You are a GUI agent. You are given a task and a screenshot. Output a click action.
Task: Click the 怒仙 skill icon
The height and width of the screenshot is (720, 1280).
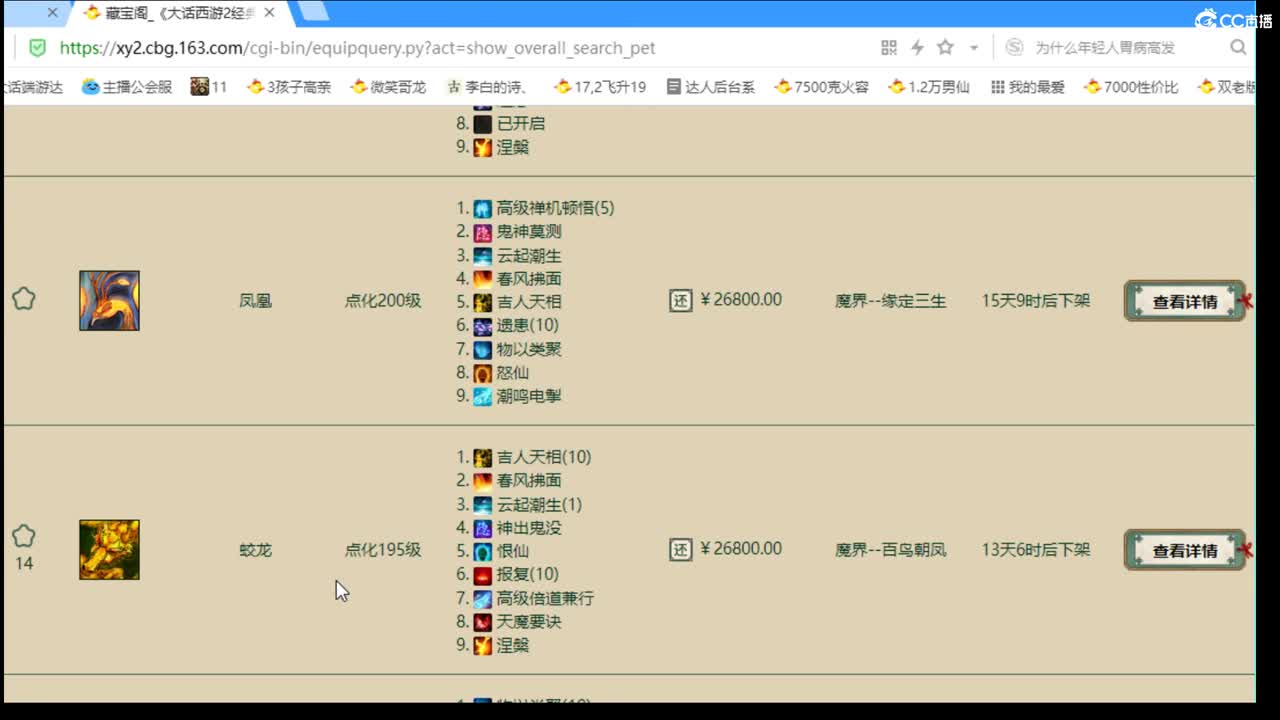pyautogui.click(x=483, y=373)
